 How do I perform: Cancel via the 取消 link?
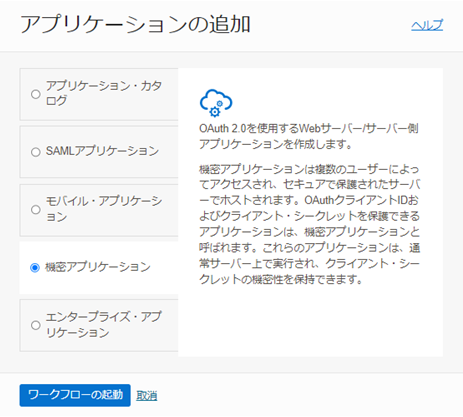[147, 396]
